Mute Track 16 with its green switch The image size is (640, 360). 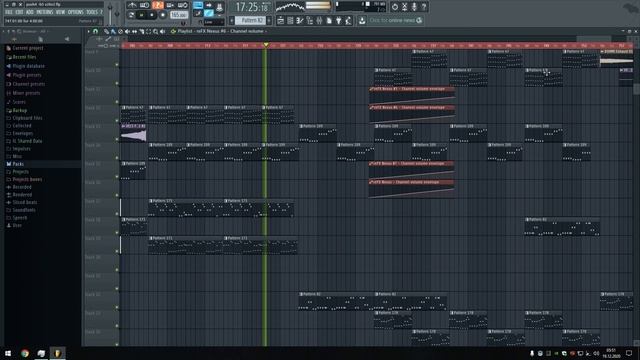click(117, 196)
